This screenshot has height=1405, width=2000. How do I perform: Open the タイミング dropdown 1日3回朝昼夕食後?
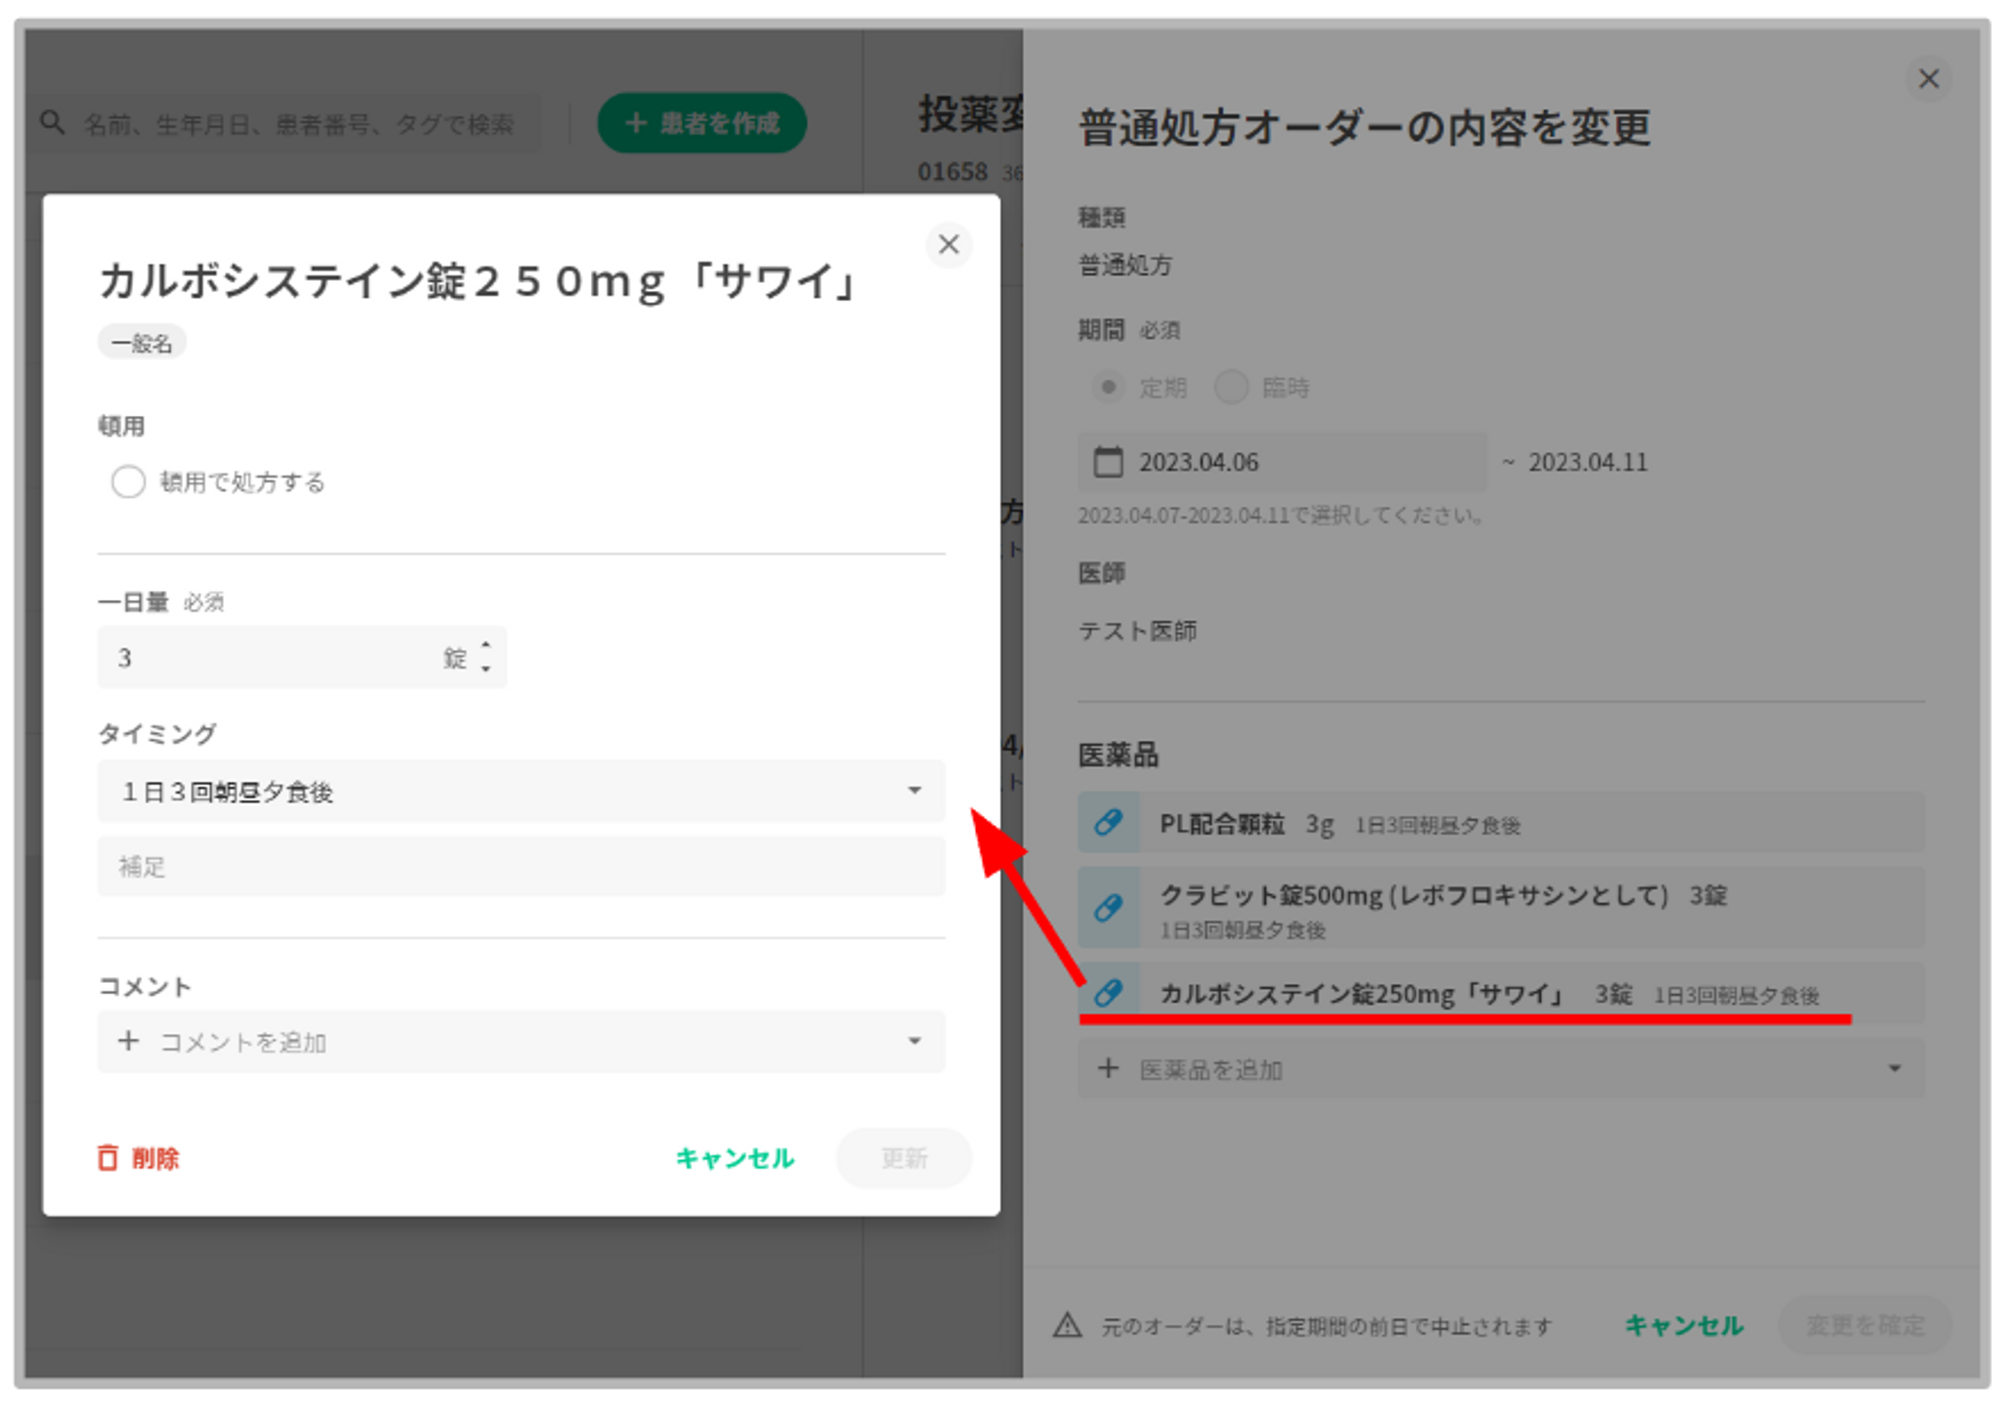point(520,791)
